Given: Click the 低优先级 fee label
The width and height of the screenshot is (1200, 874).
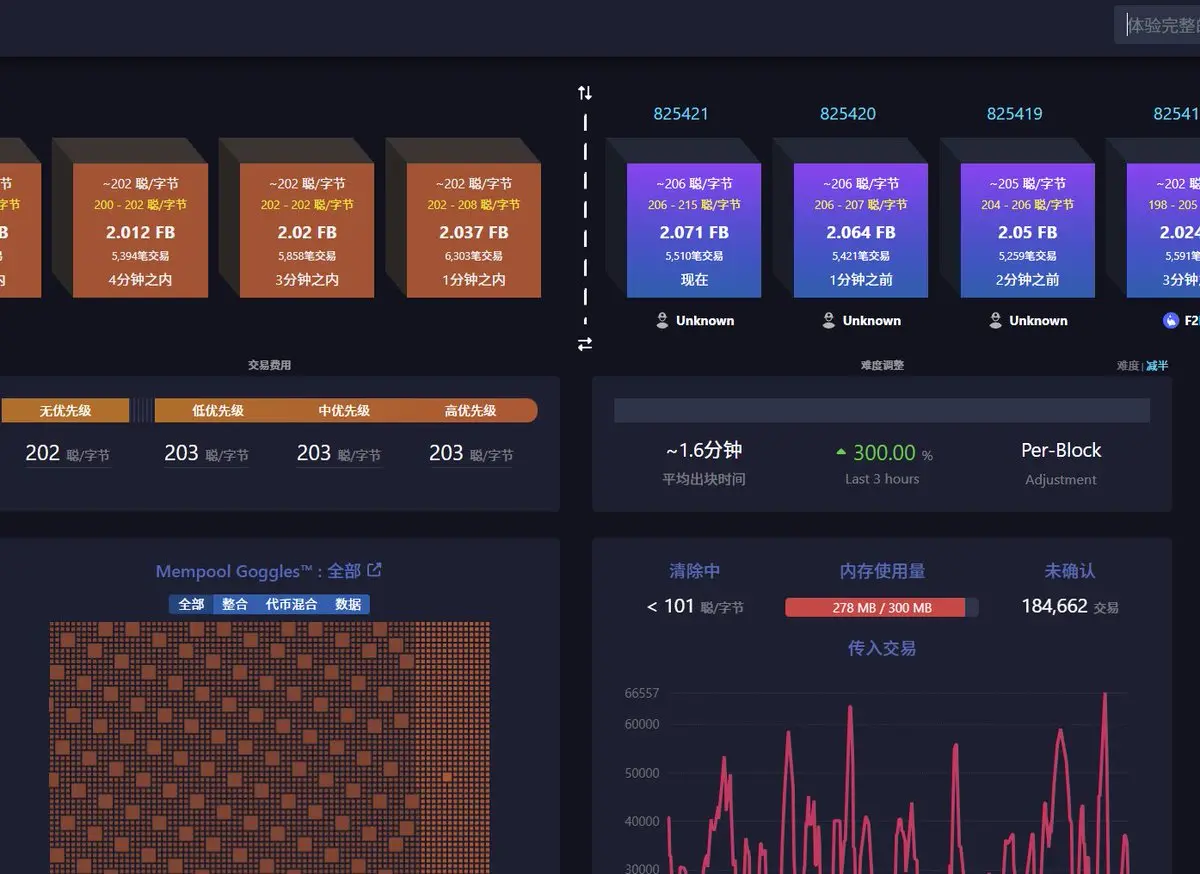Looking at the screenshot, I should coord(218,410).
